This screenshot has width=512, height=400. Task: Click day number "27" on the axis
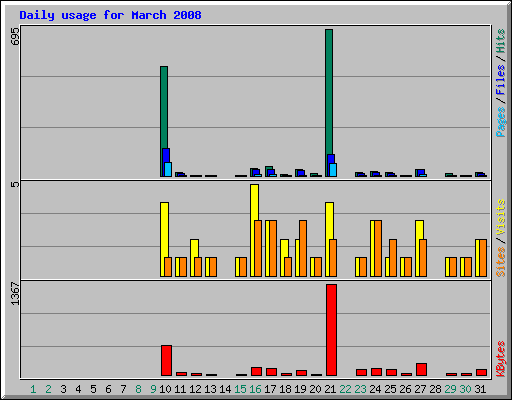pos(420,389)
